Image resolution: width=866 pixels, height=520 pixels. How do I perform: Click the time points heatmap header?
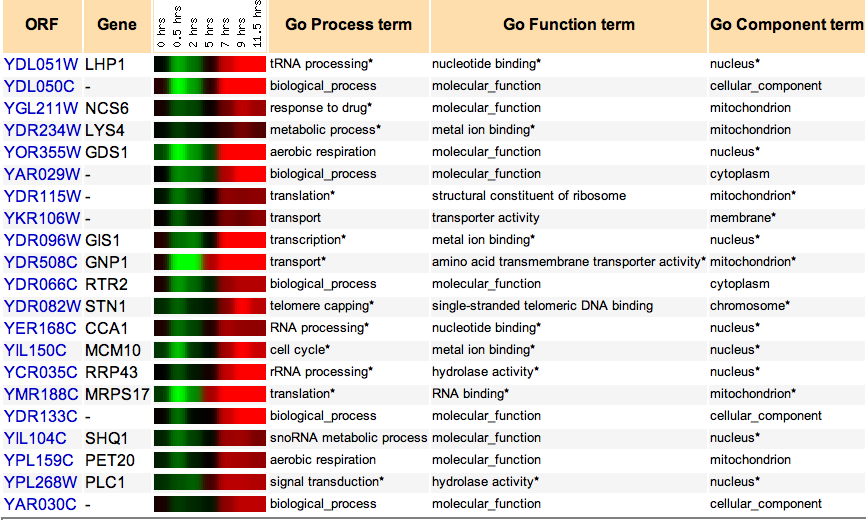point(209,25)
